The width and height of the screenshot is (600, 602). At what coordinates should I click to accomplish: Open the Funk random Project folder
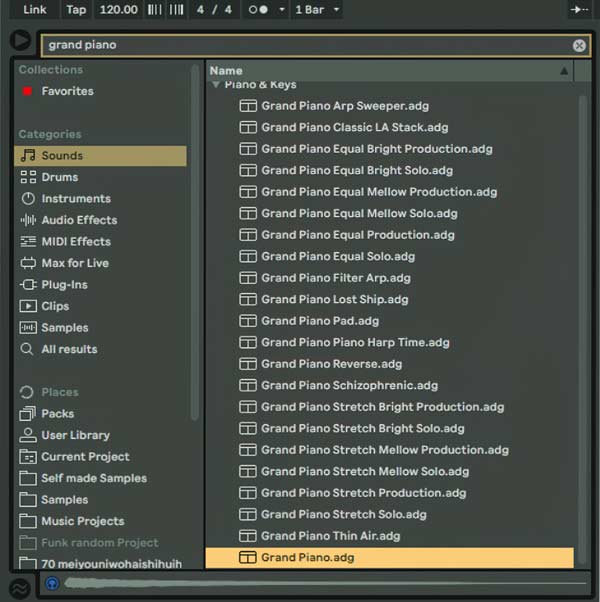click(x=100, y=542)
